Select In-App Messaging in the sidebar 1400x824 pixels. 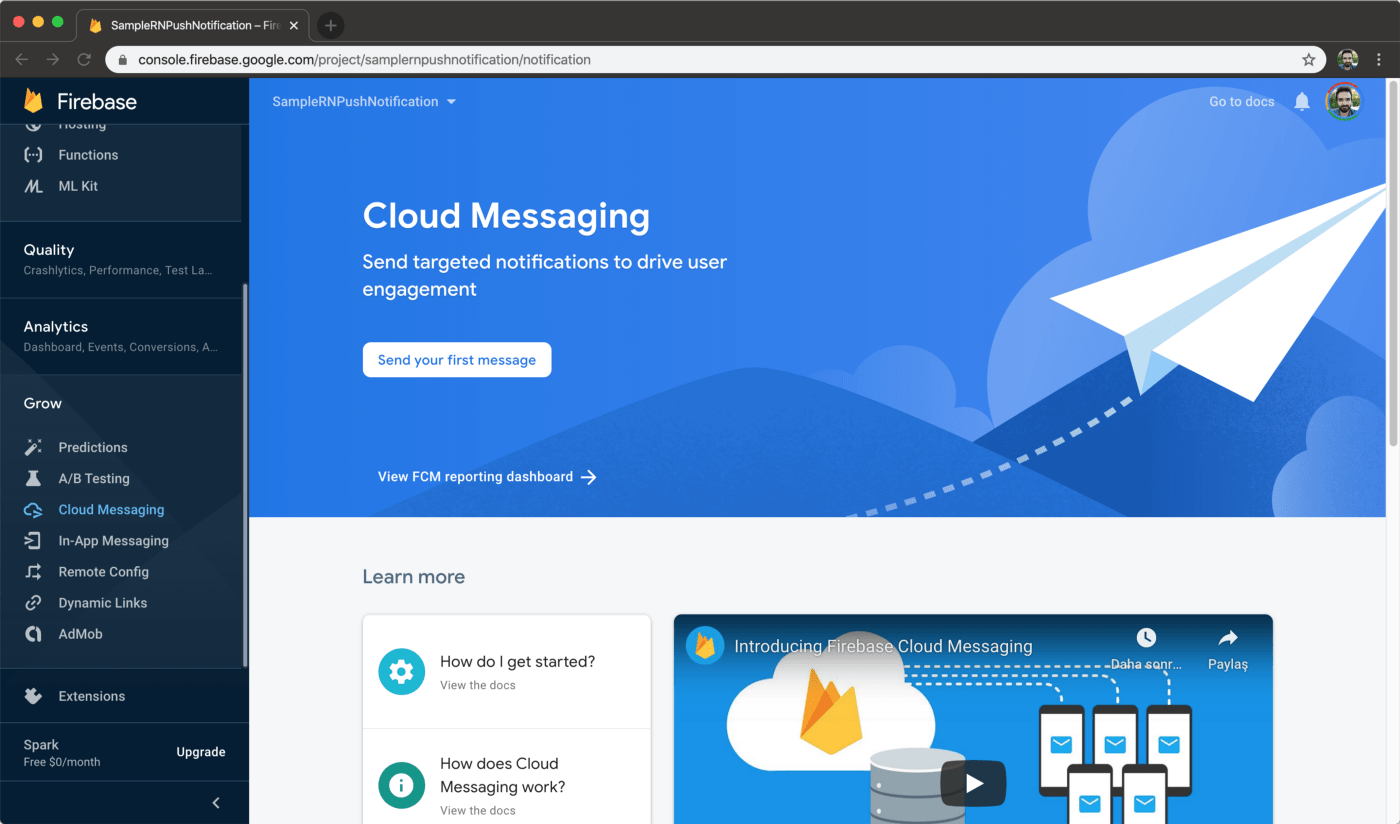point(113,541)
